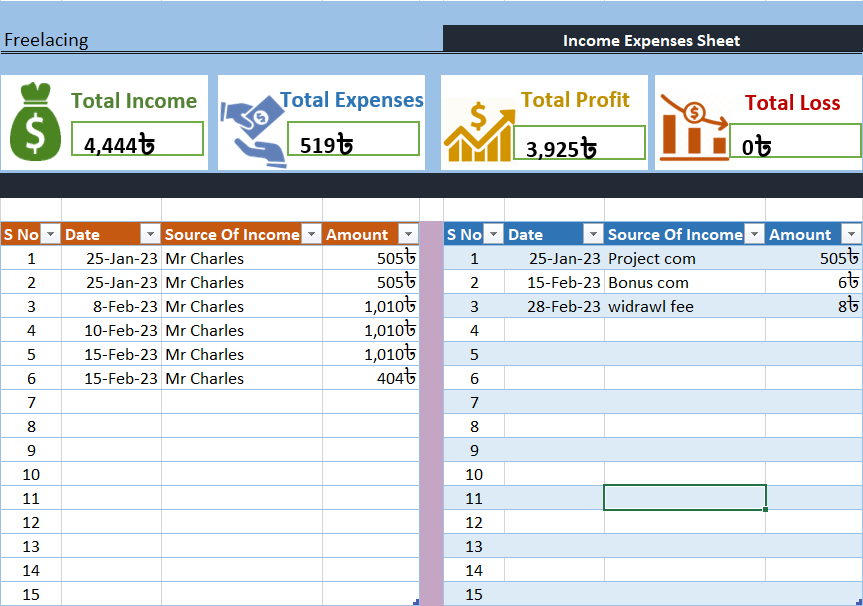
Task: Select the Total Loss value cell
Action: [795, 142]
